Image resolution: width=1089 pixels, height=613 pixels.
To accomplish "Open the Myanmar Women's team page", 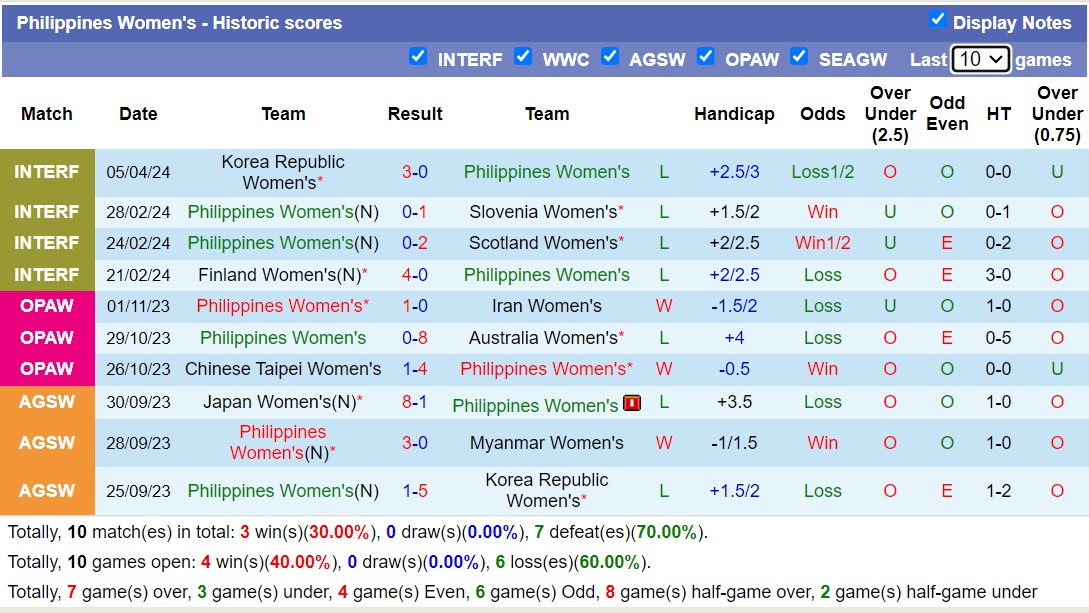I will [547, 443].
